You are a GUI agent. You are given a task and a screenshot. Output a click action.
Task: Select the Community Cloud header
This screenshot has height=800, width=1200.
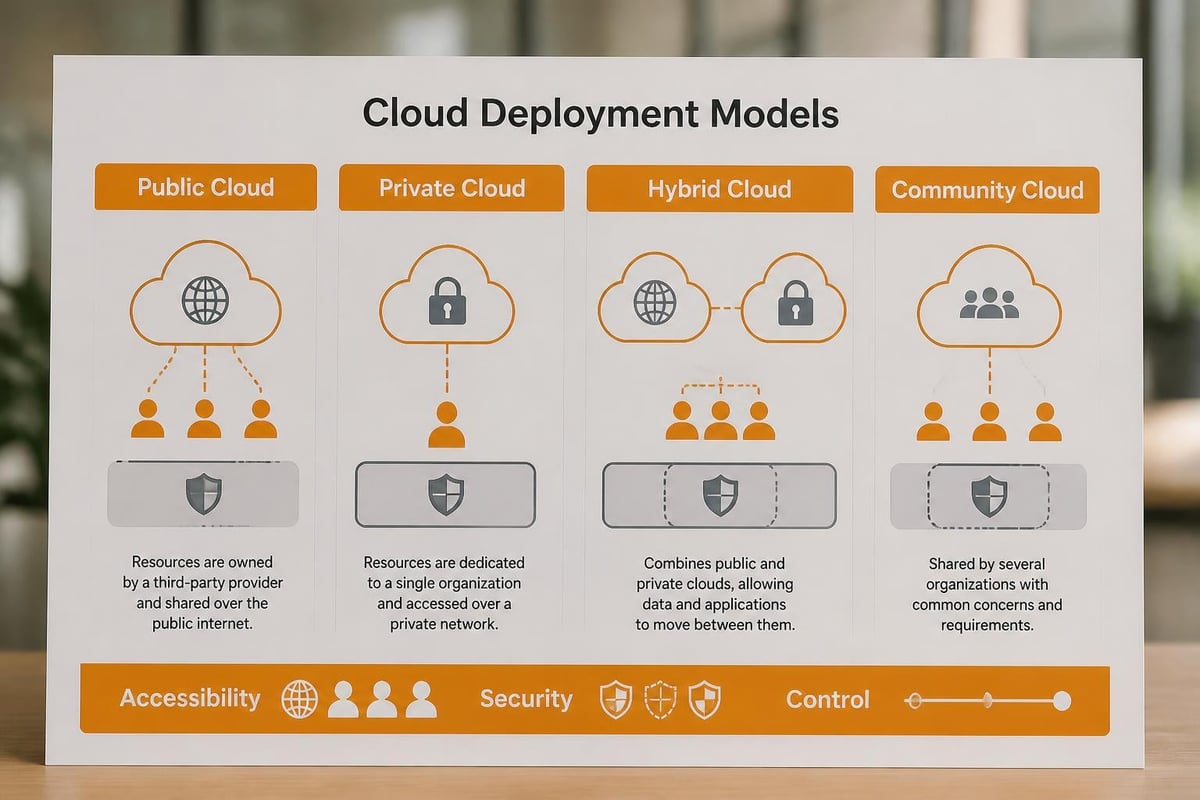coord(987,190)
